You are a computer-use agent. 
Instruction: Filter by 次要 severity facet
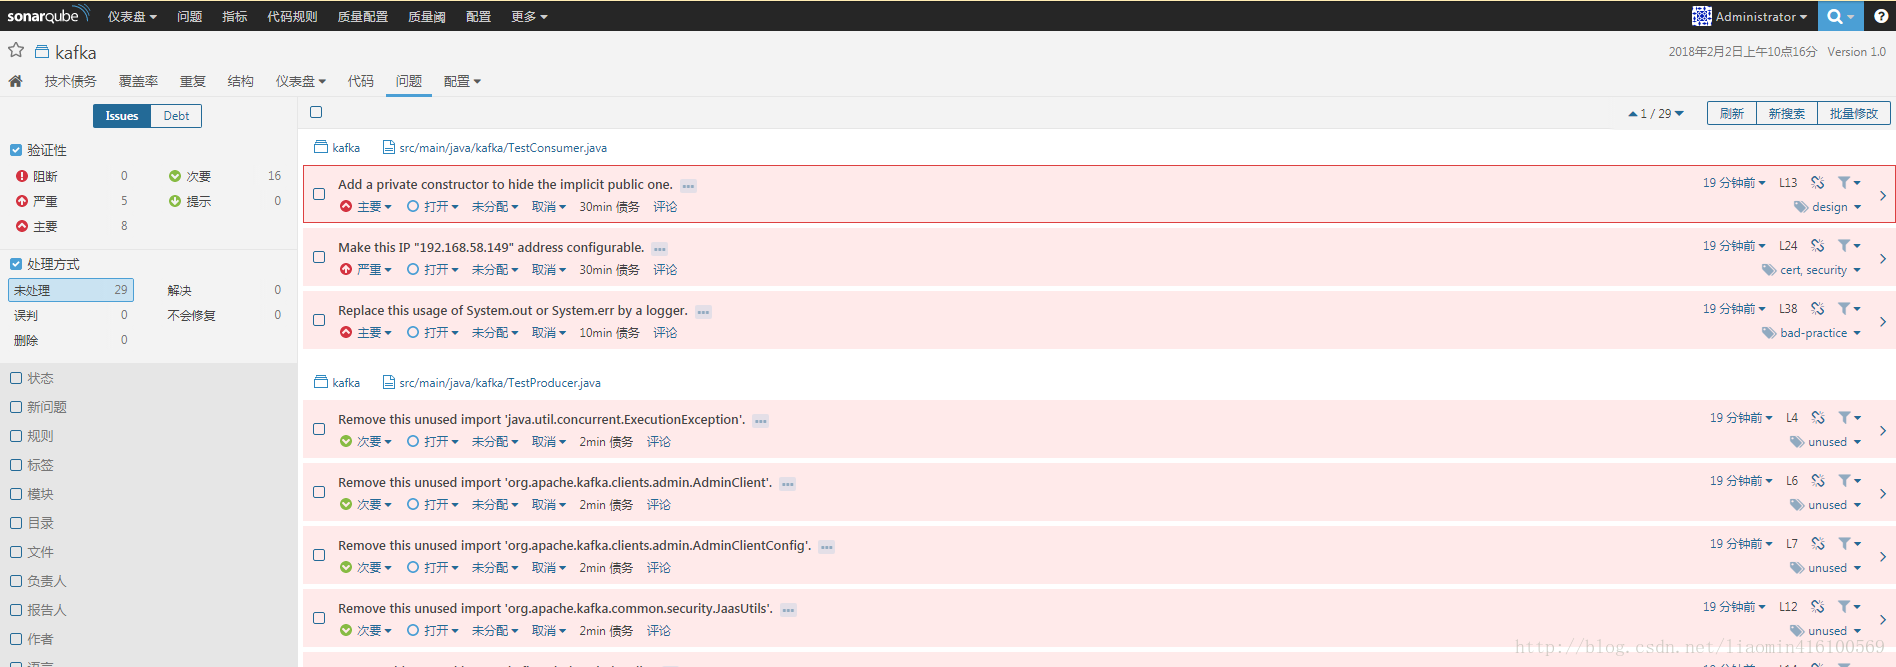point(225,176)
